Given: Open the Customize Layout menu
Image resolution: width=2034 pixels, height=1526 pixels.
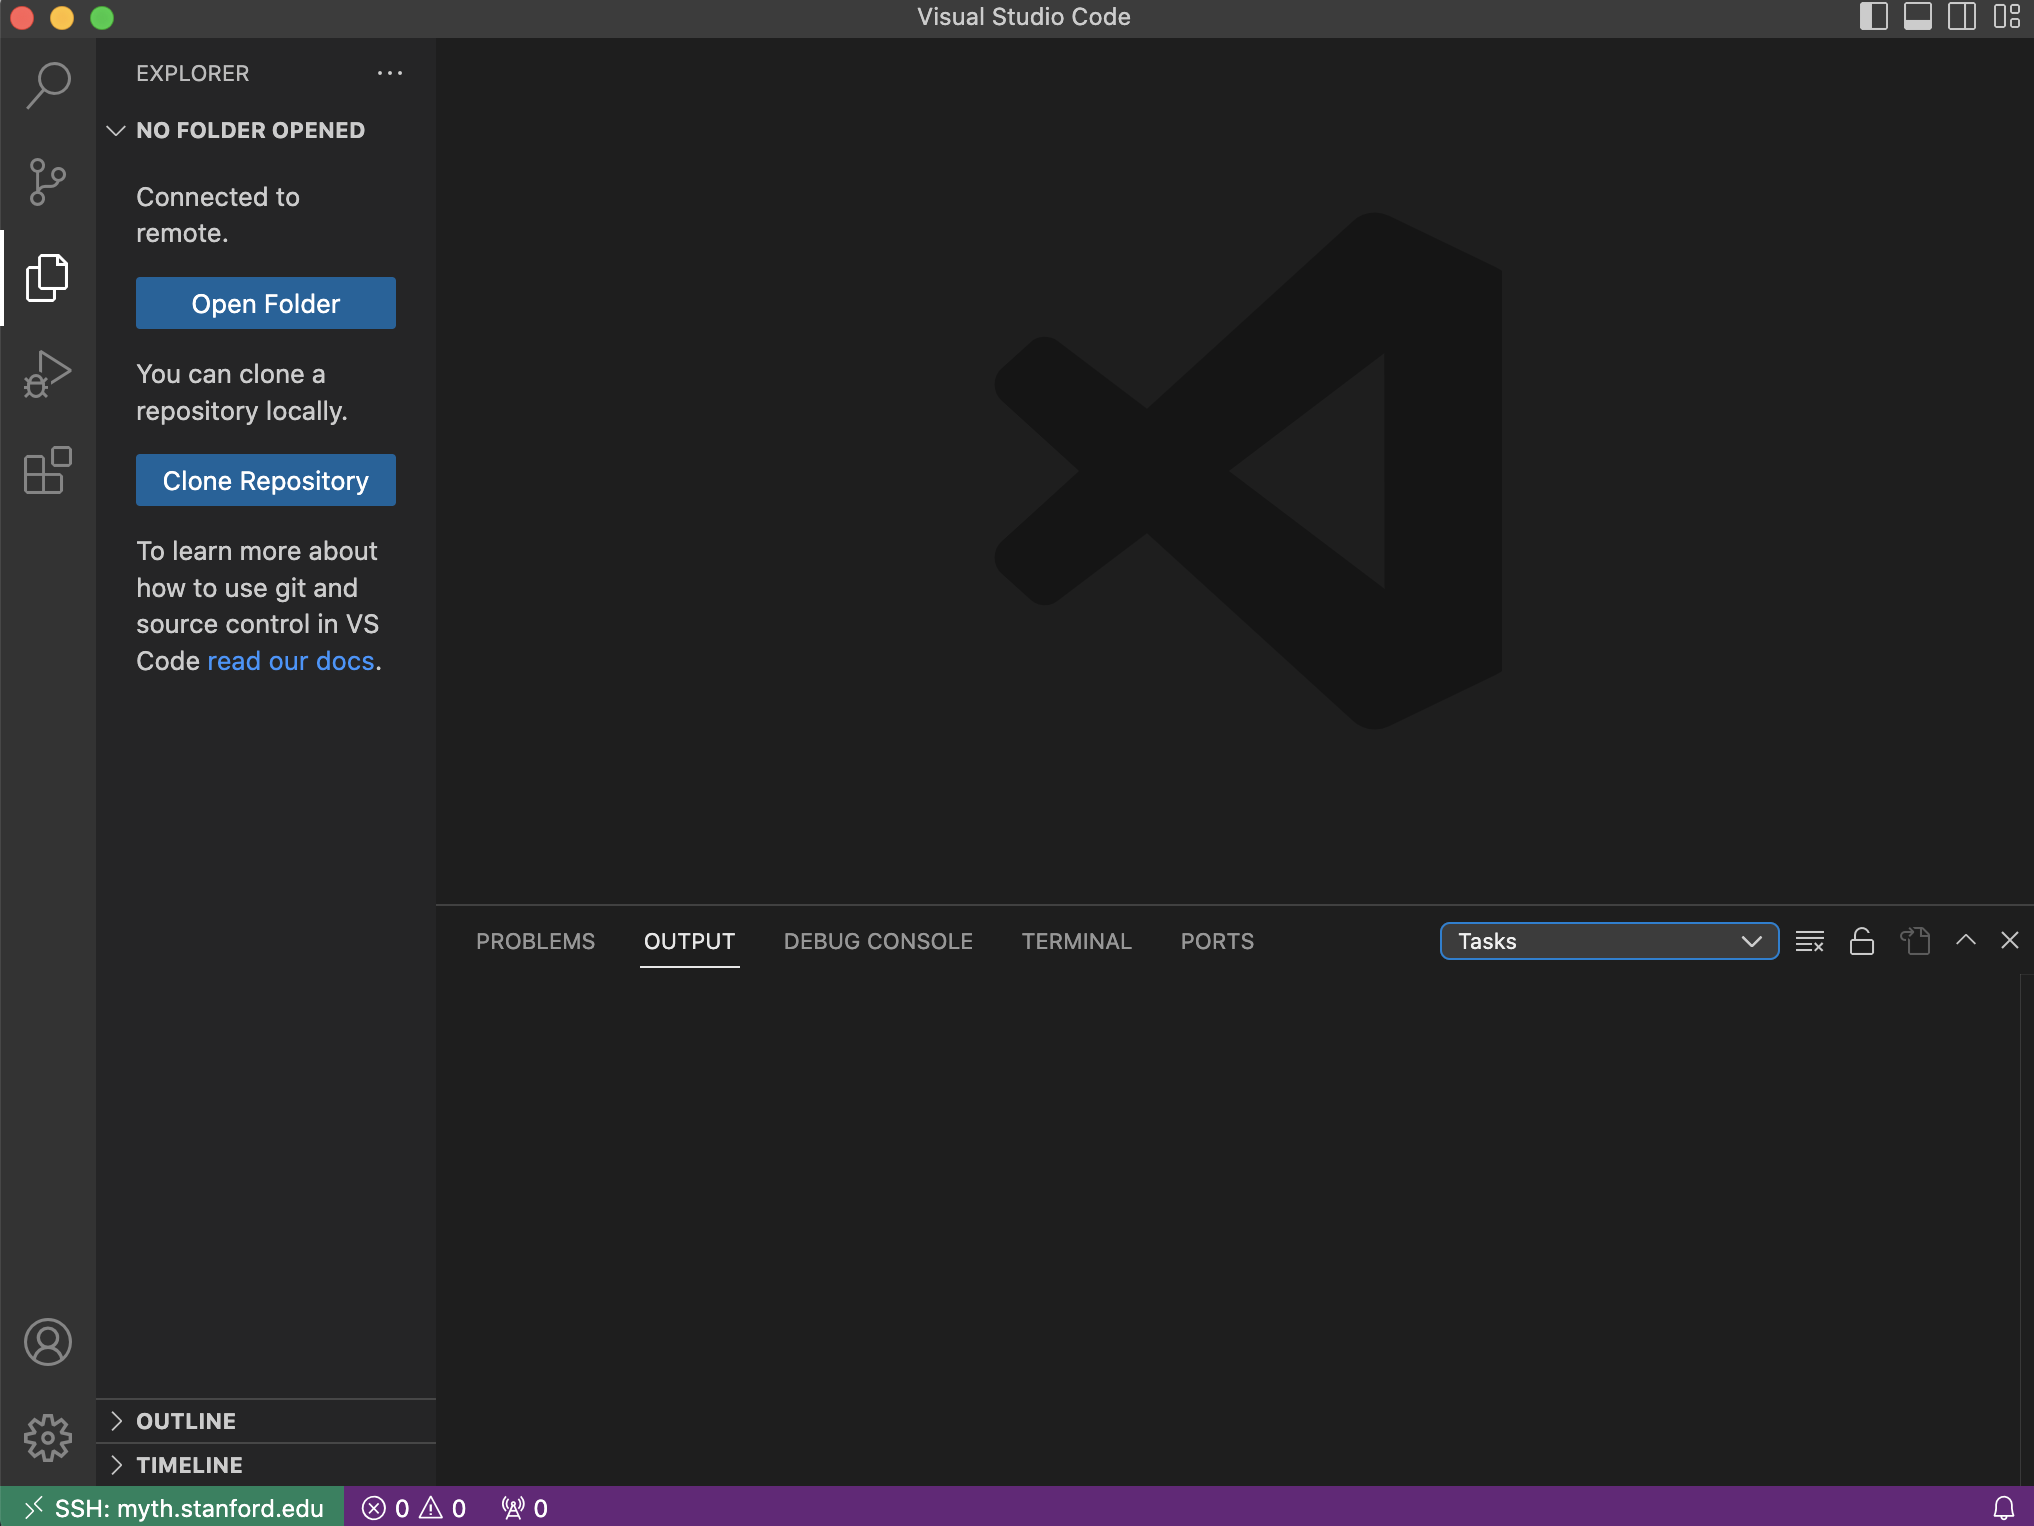Looking at the screenshot, I should coord(2006,17).
